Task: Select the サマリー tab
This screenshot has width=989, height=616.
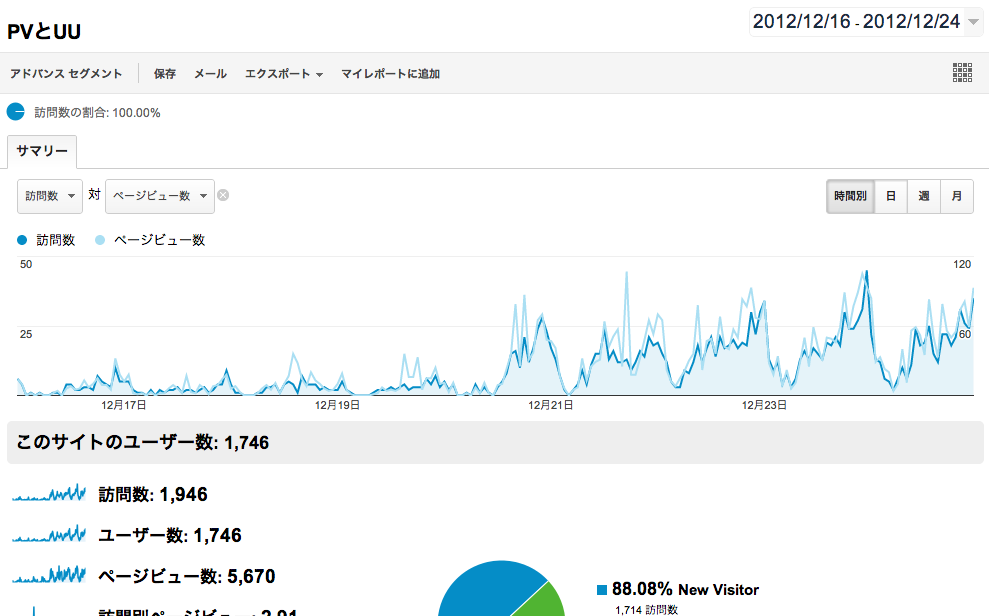Action: [42, 151]
